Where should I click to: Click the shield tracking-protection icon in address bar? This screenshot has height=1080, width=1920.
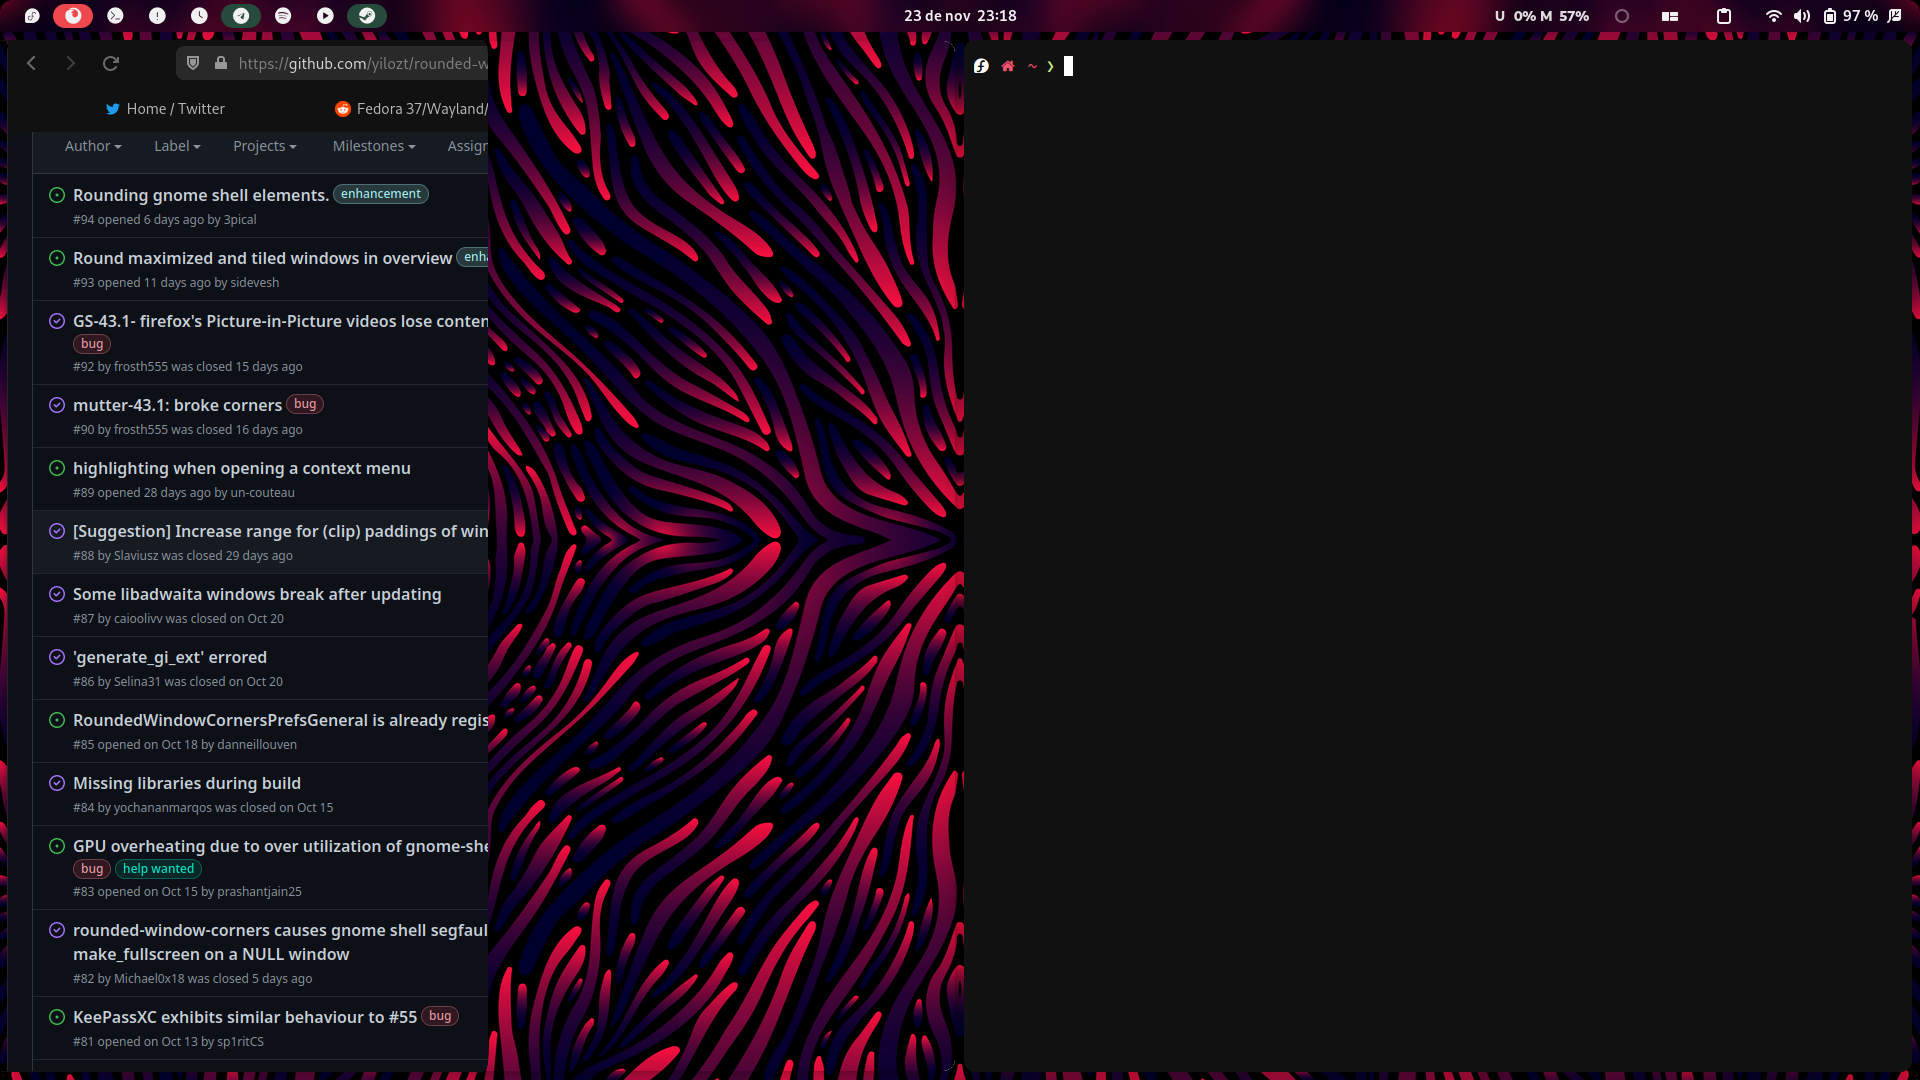point(192,63)
